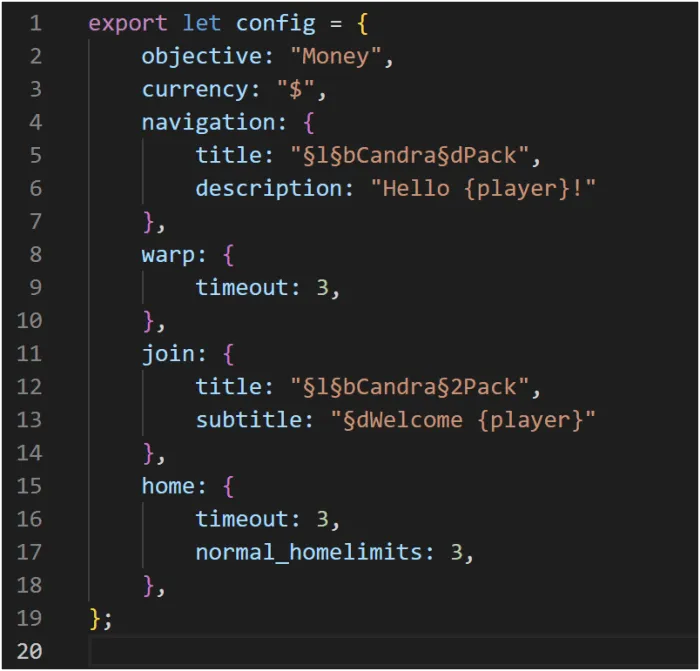The width and height of the screenshot is (700, 671).
Task: Click the closing '};' on line 19
Action: 100,619
